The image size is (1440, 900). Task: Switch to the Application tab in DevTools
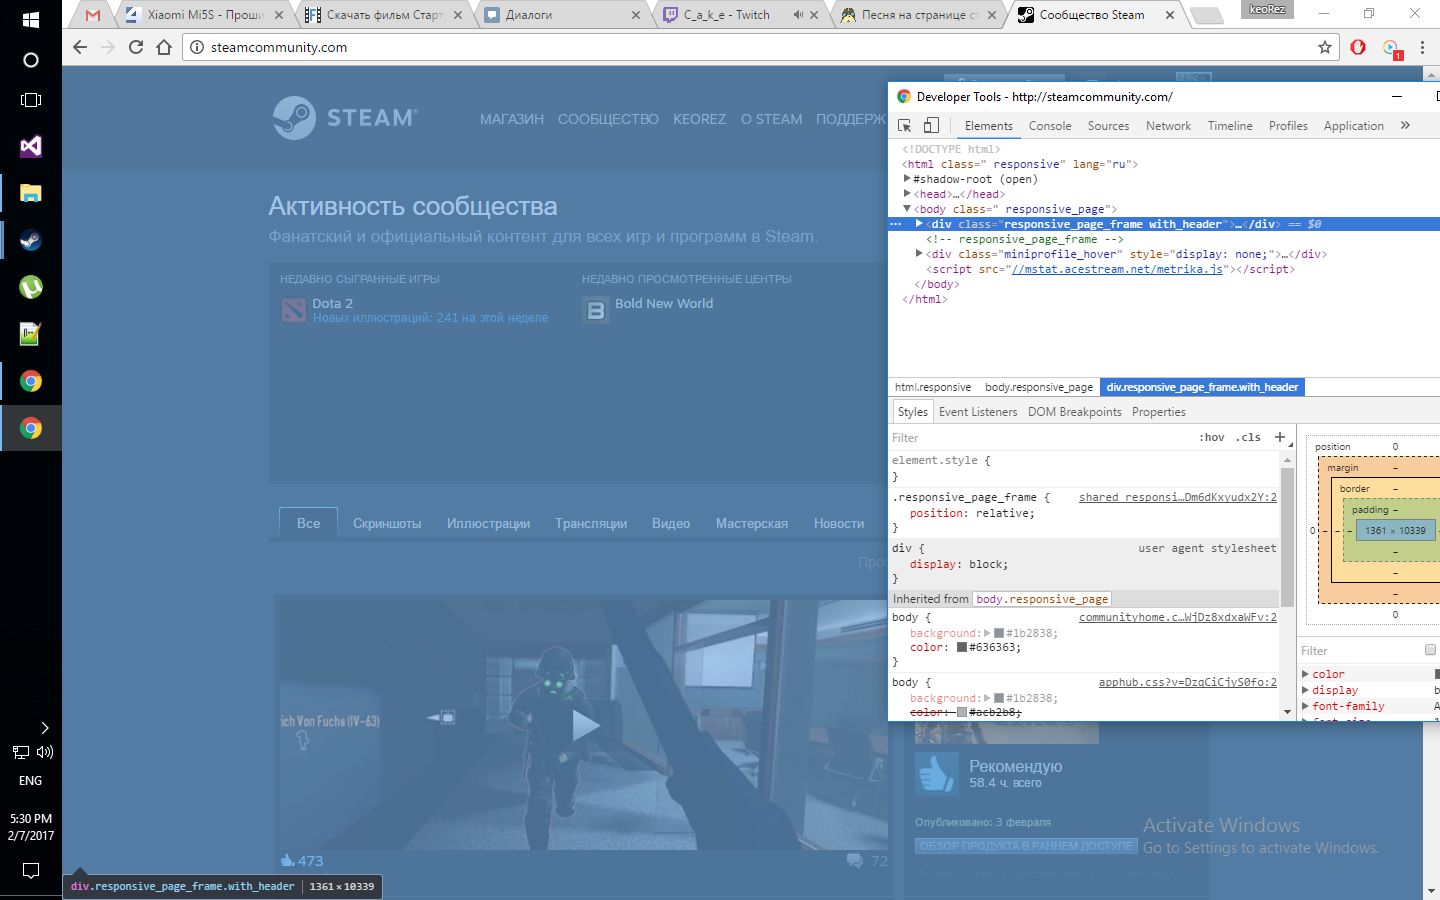coord(1354,126)
